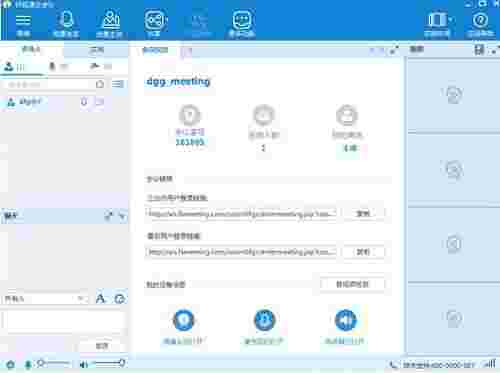Click the phone support hotline icon in the status bar
Image resolution: width=500 pixels, height=373 pixels.
pos(393,365)
